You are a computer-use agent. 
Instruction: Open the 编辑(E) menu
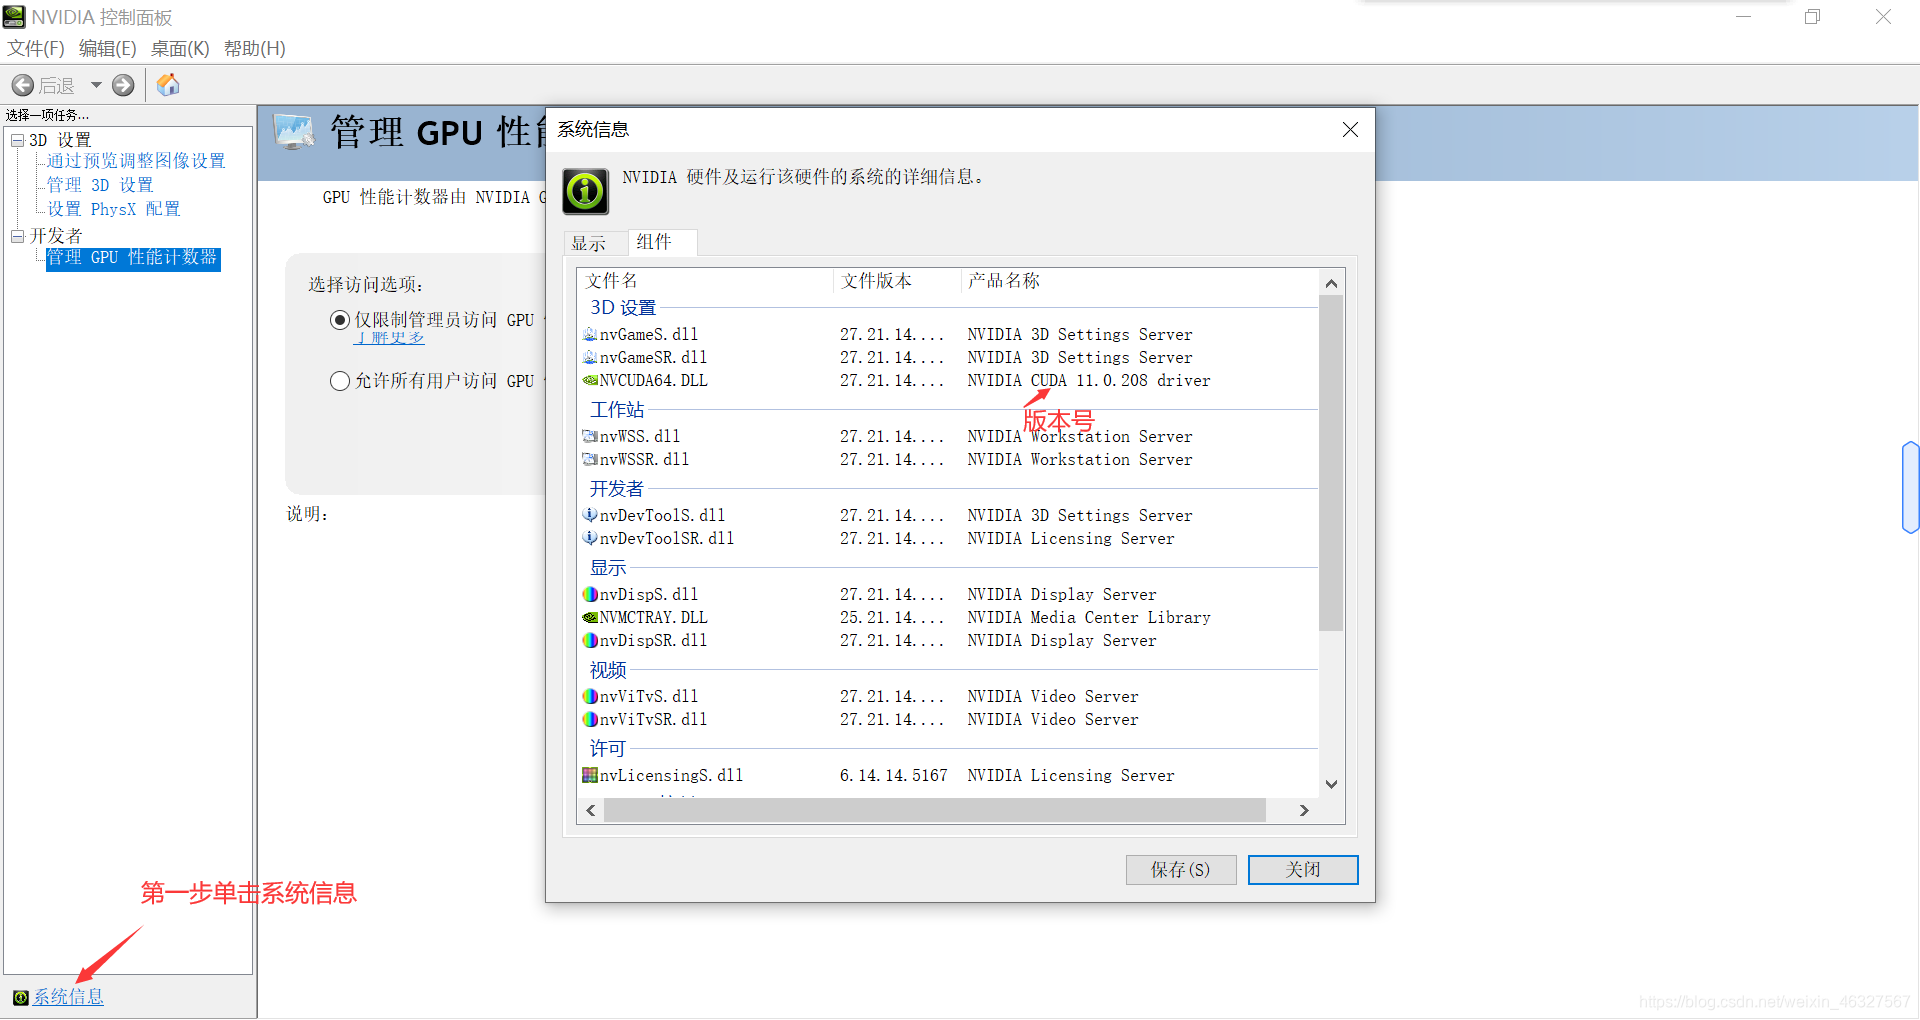coord(108,49)
